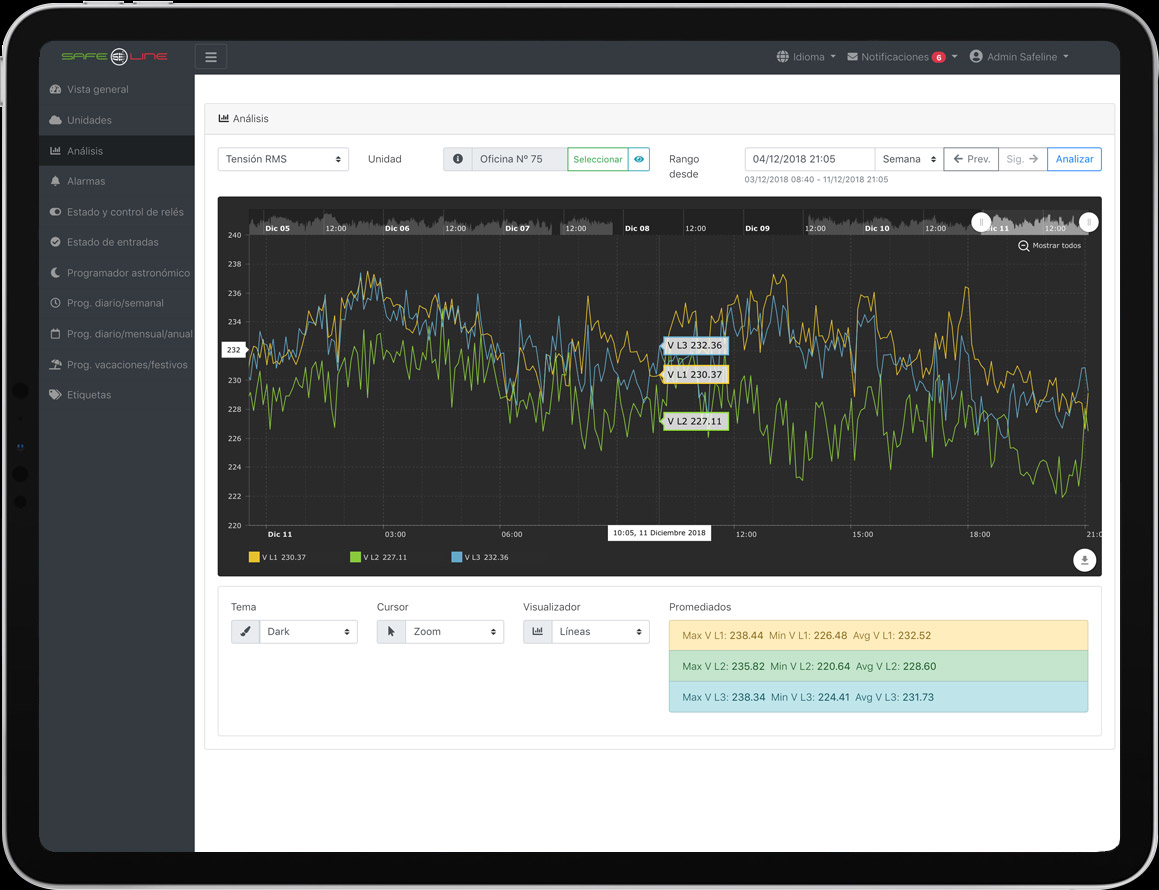Screen dimensions: 1159x890
Task: Click the Prev. button
Action: tap(971, 159)
